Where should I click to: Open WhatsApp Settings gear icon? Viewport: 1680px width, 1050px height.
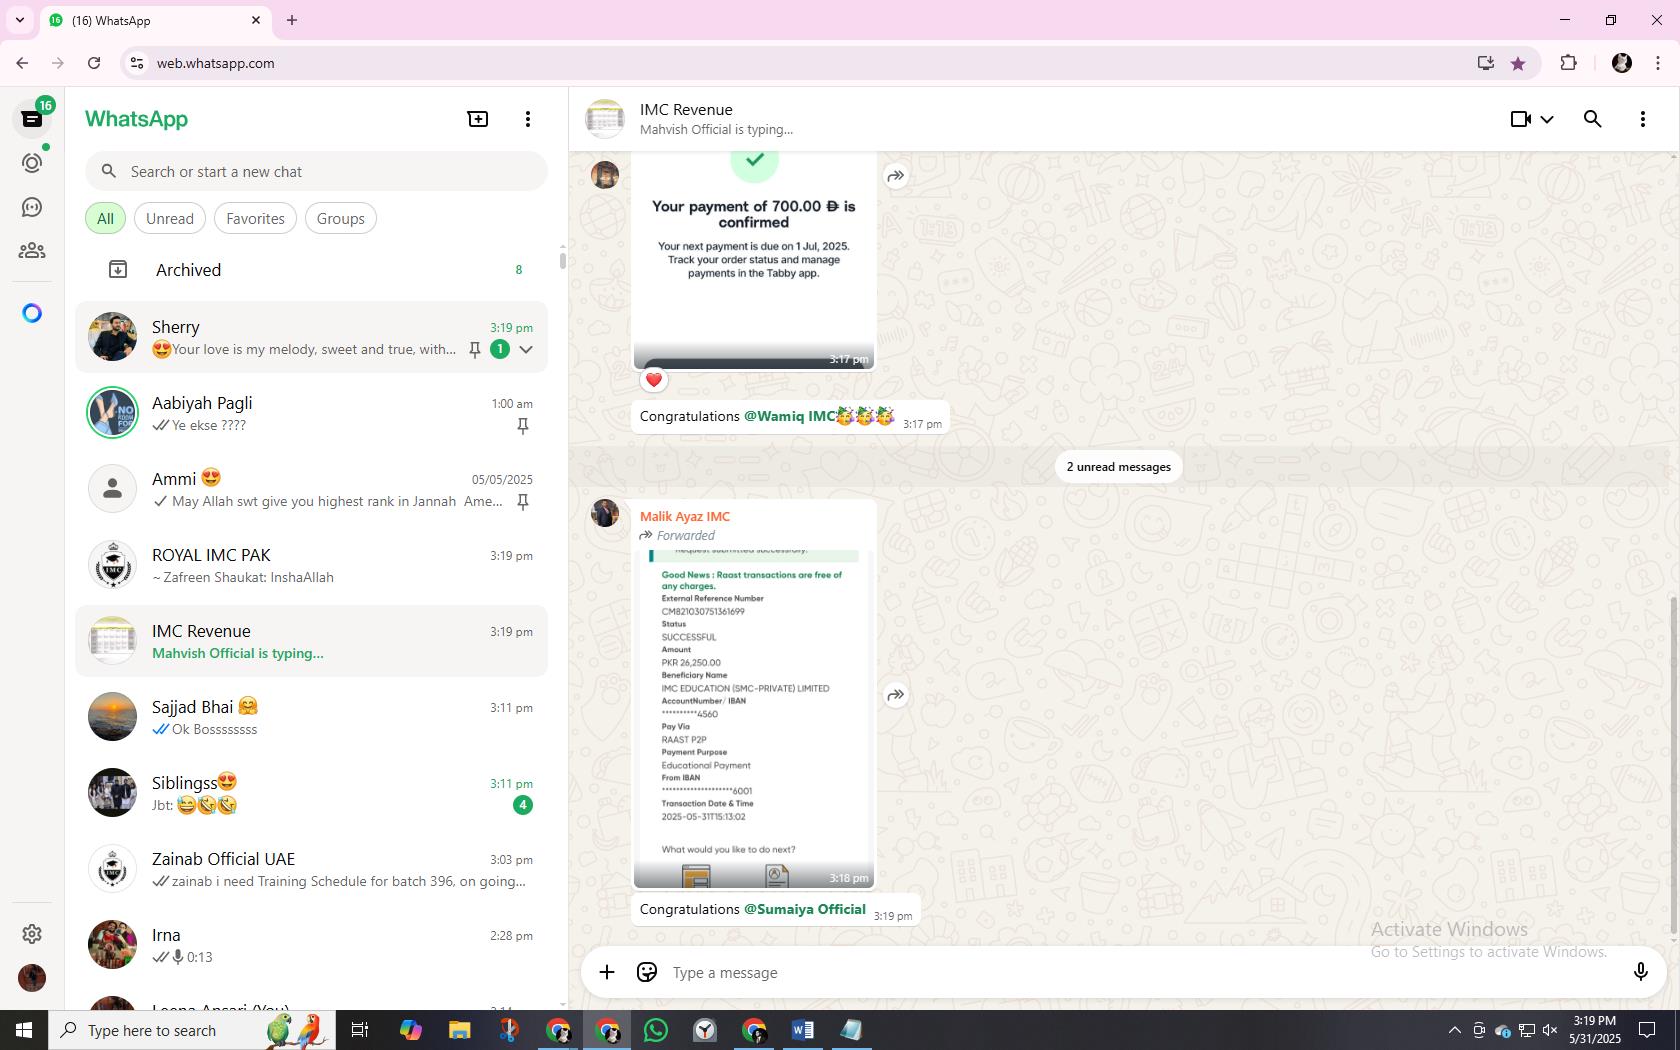coord(32,933)
